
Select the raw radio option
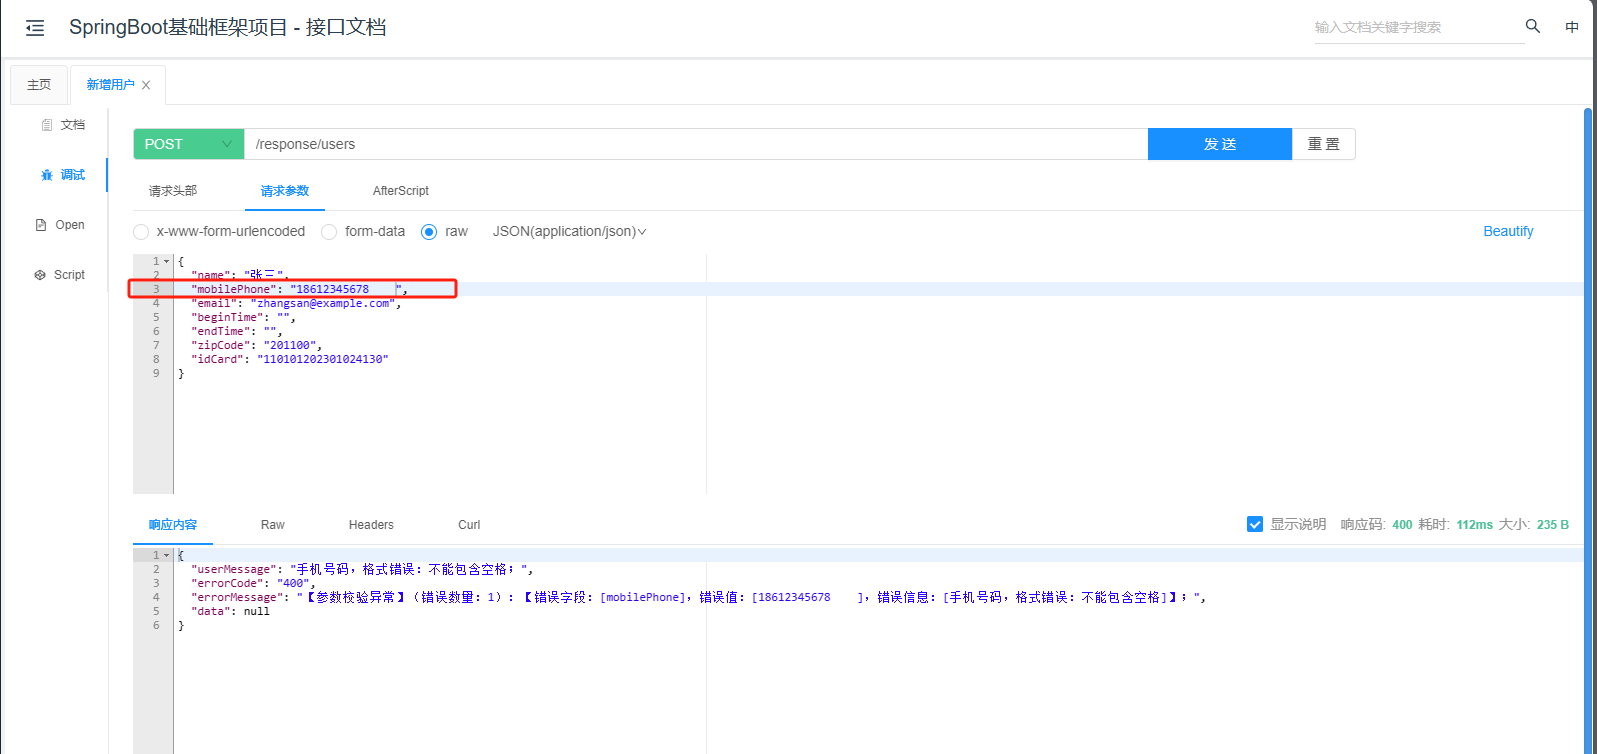click(x=429, y=232)
